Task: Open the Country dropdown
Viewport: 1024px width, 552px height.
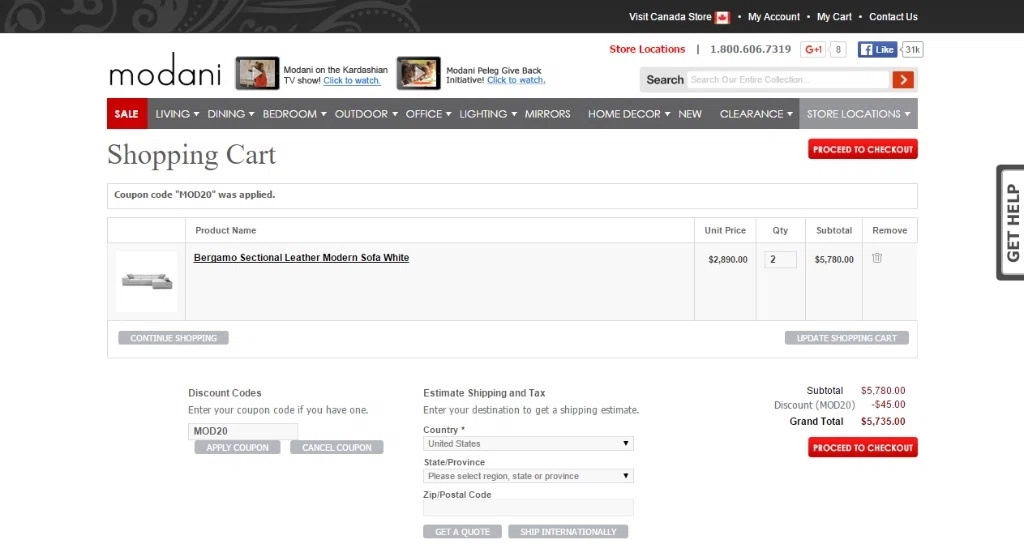Action: 528,444
